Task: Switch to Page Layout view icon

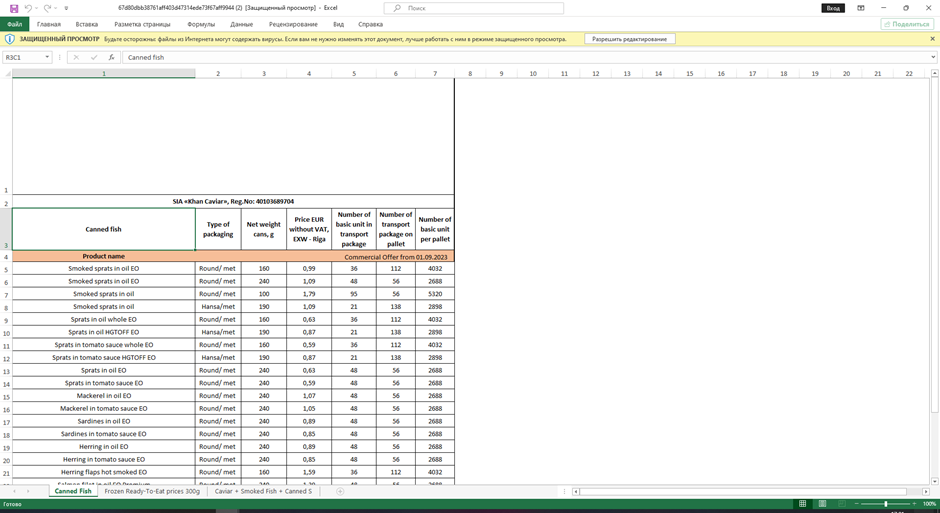Action: pos(822,504)
